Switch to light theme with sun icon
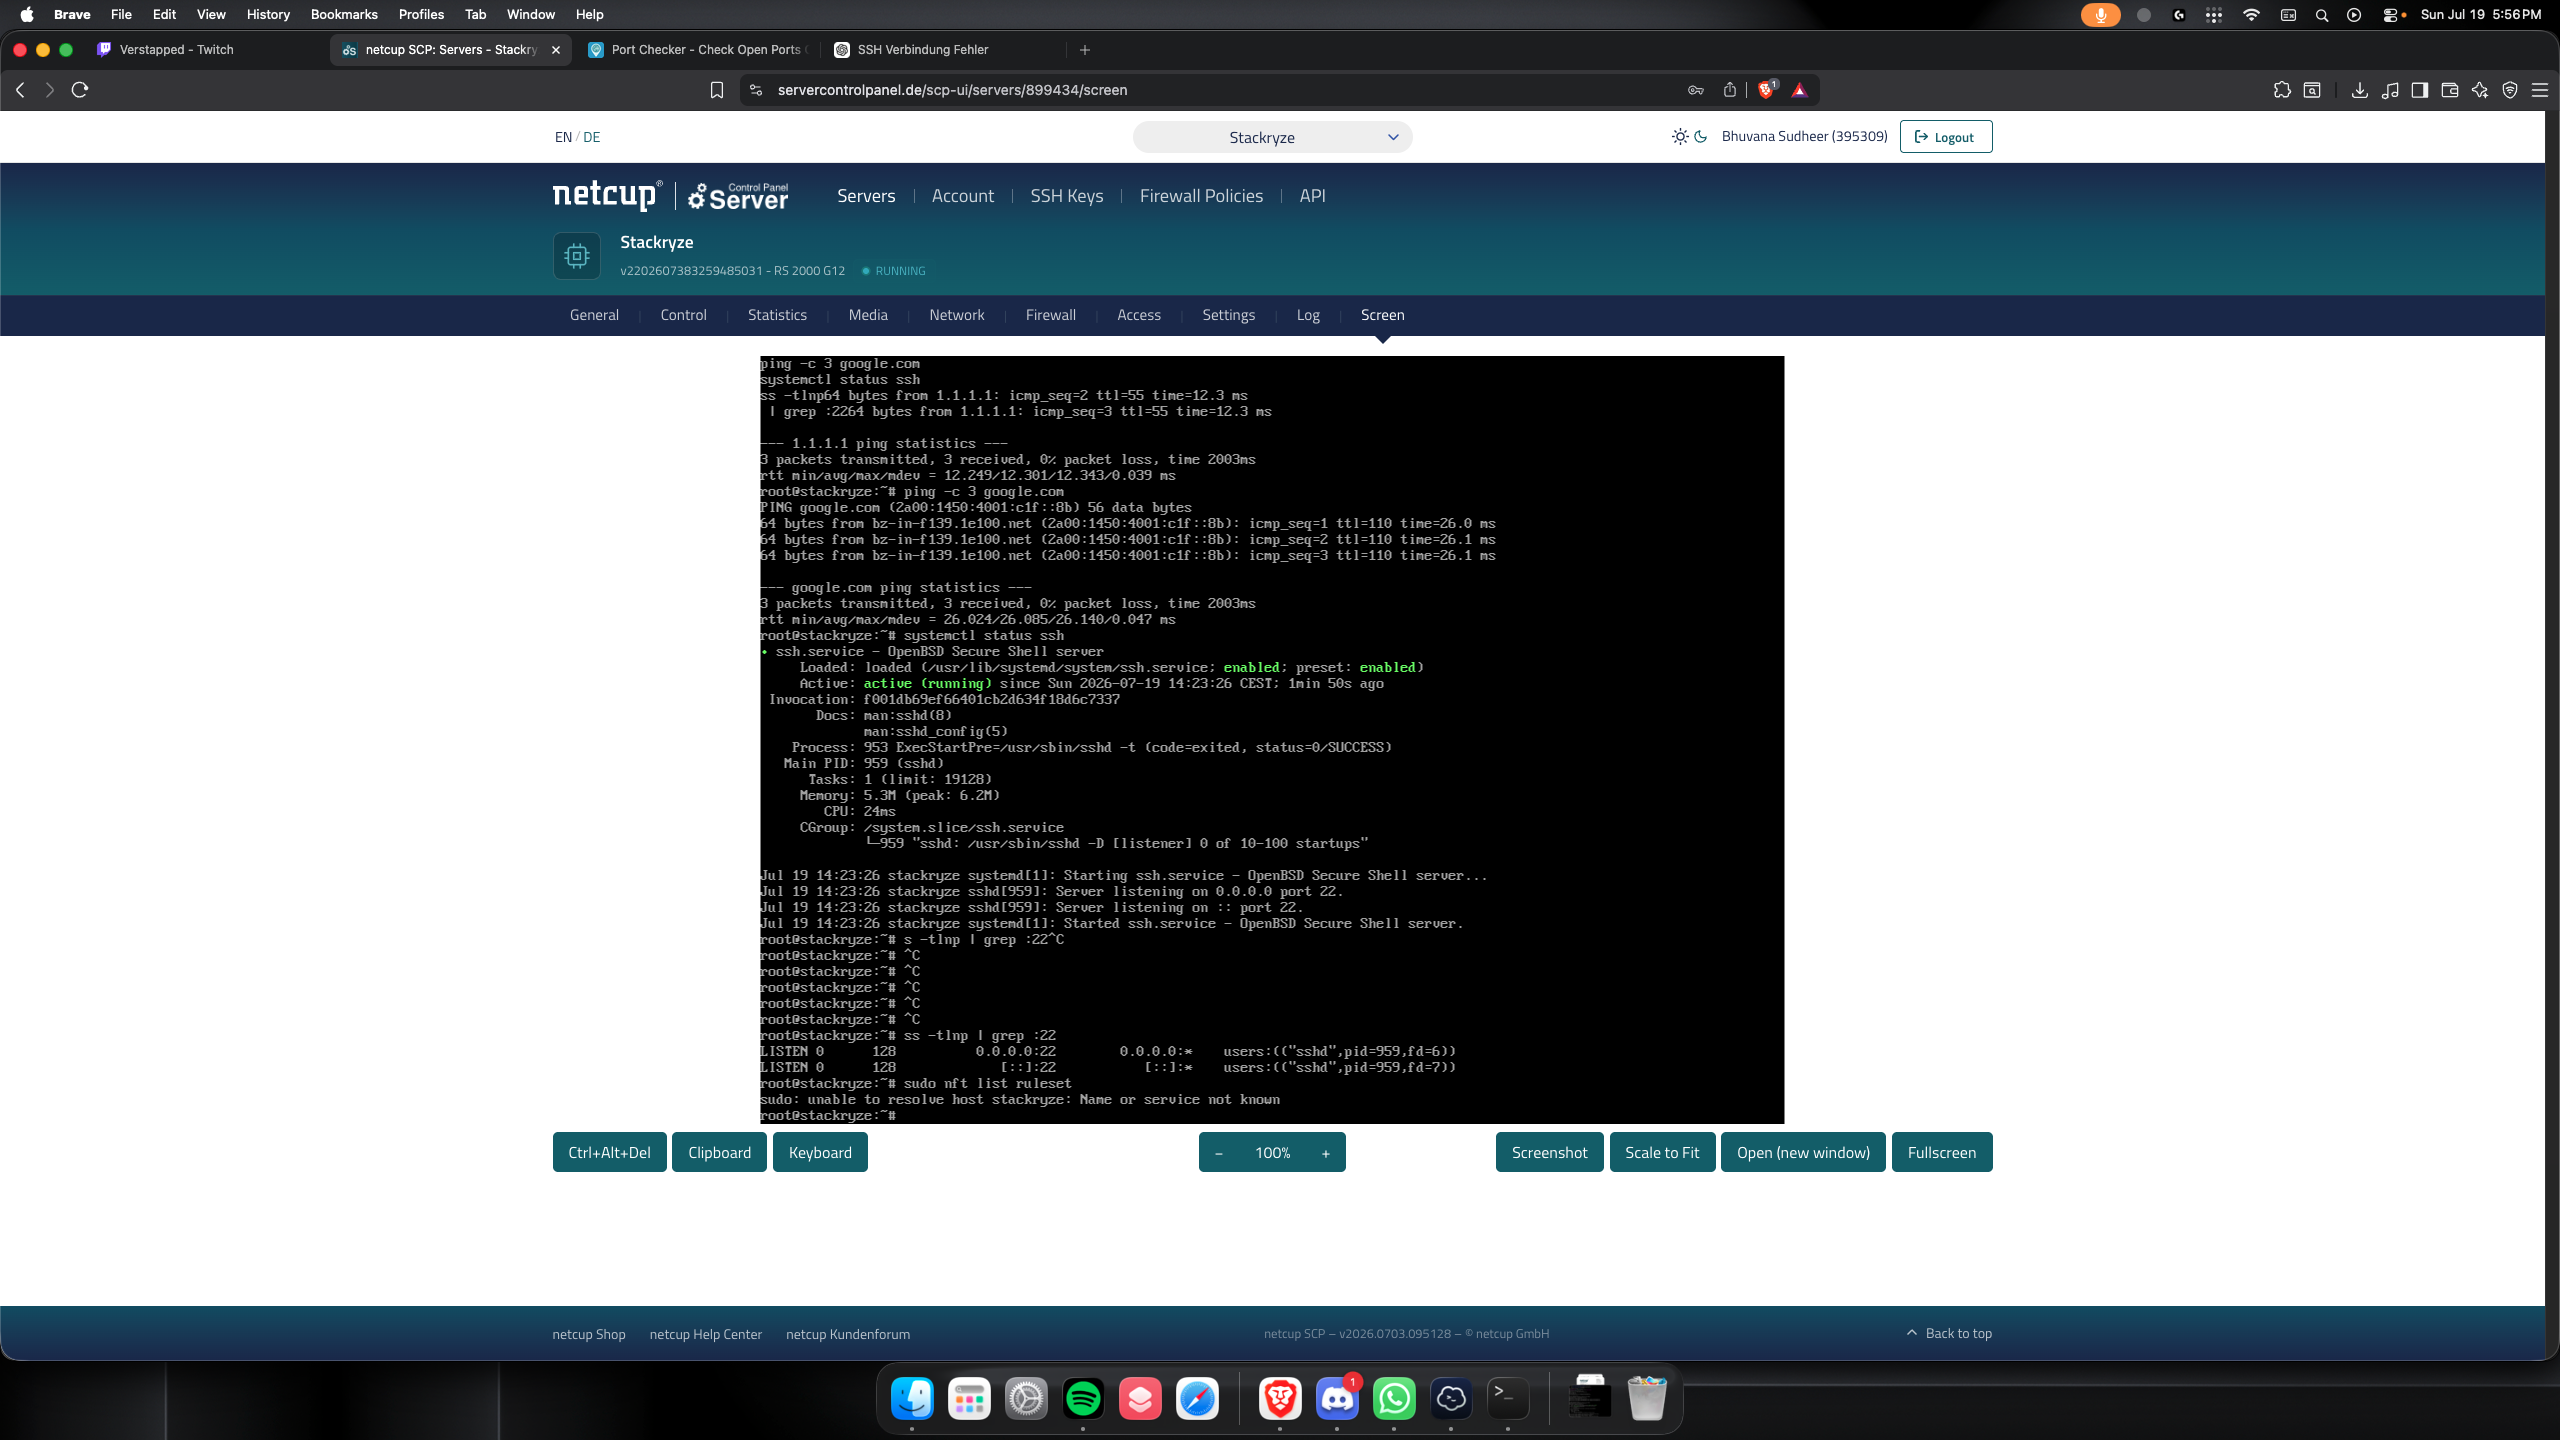 pos(1680,136)
